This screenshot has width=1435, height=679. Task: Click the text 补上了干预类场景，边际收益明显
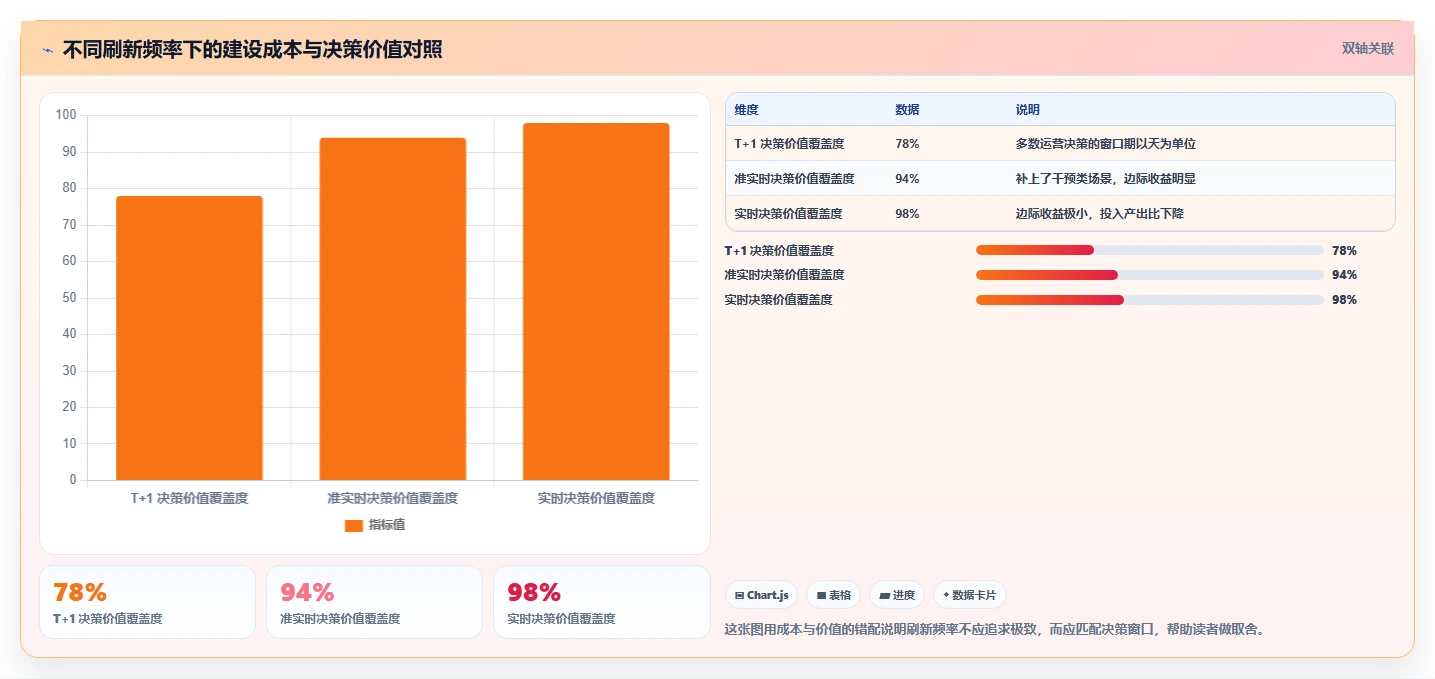tap(1105, 179)
